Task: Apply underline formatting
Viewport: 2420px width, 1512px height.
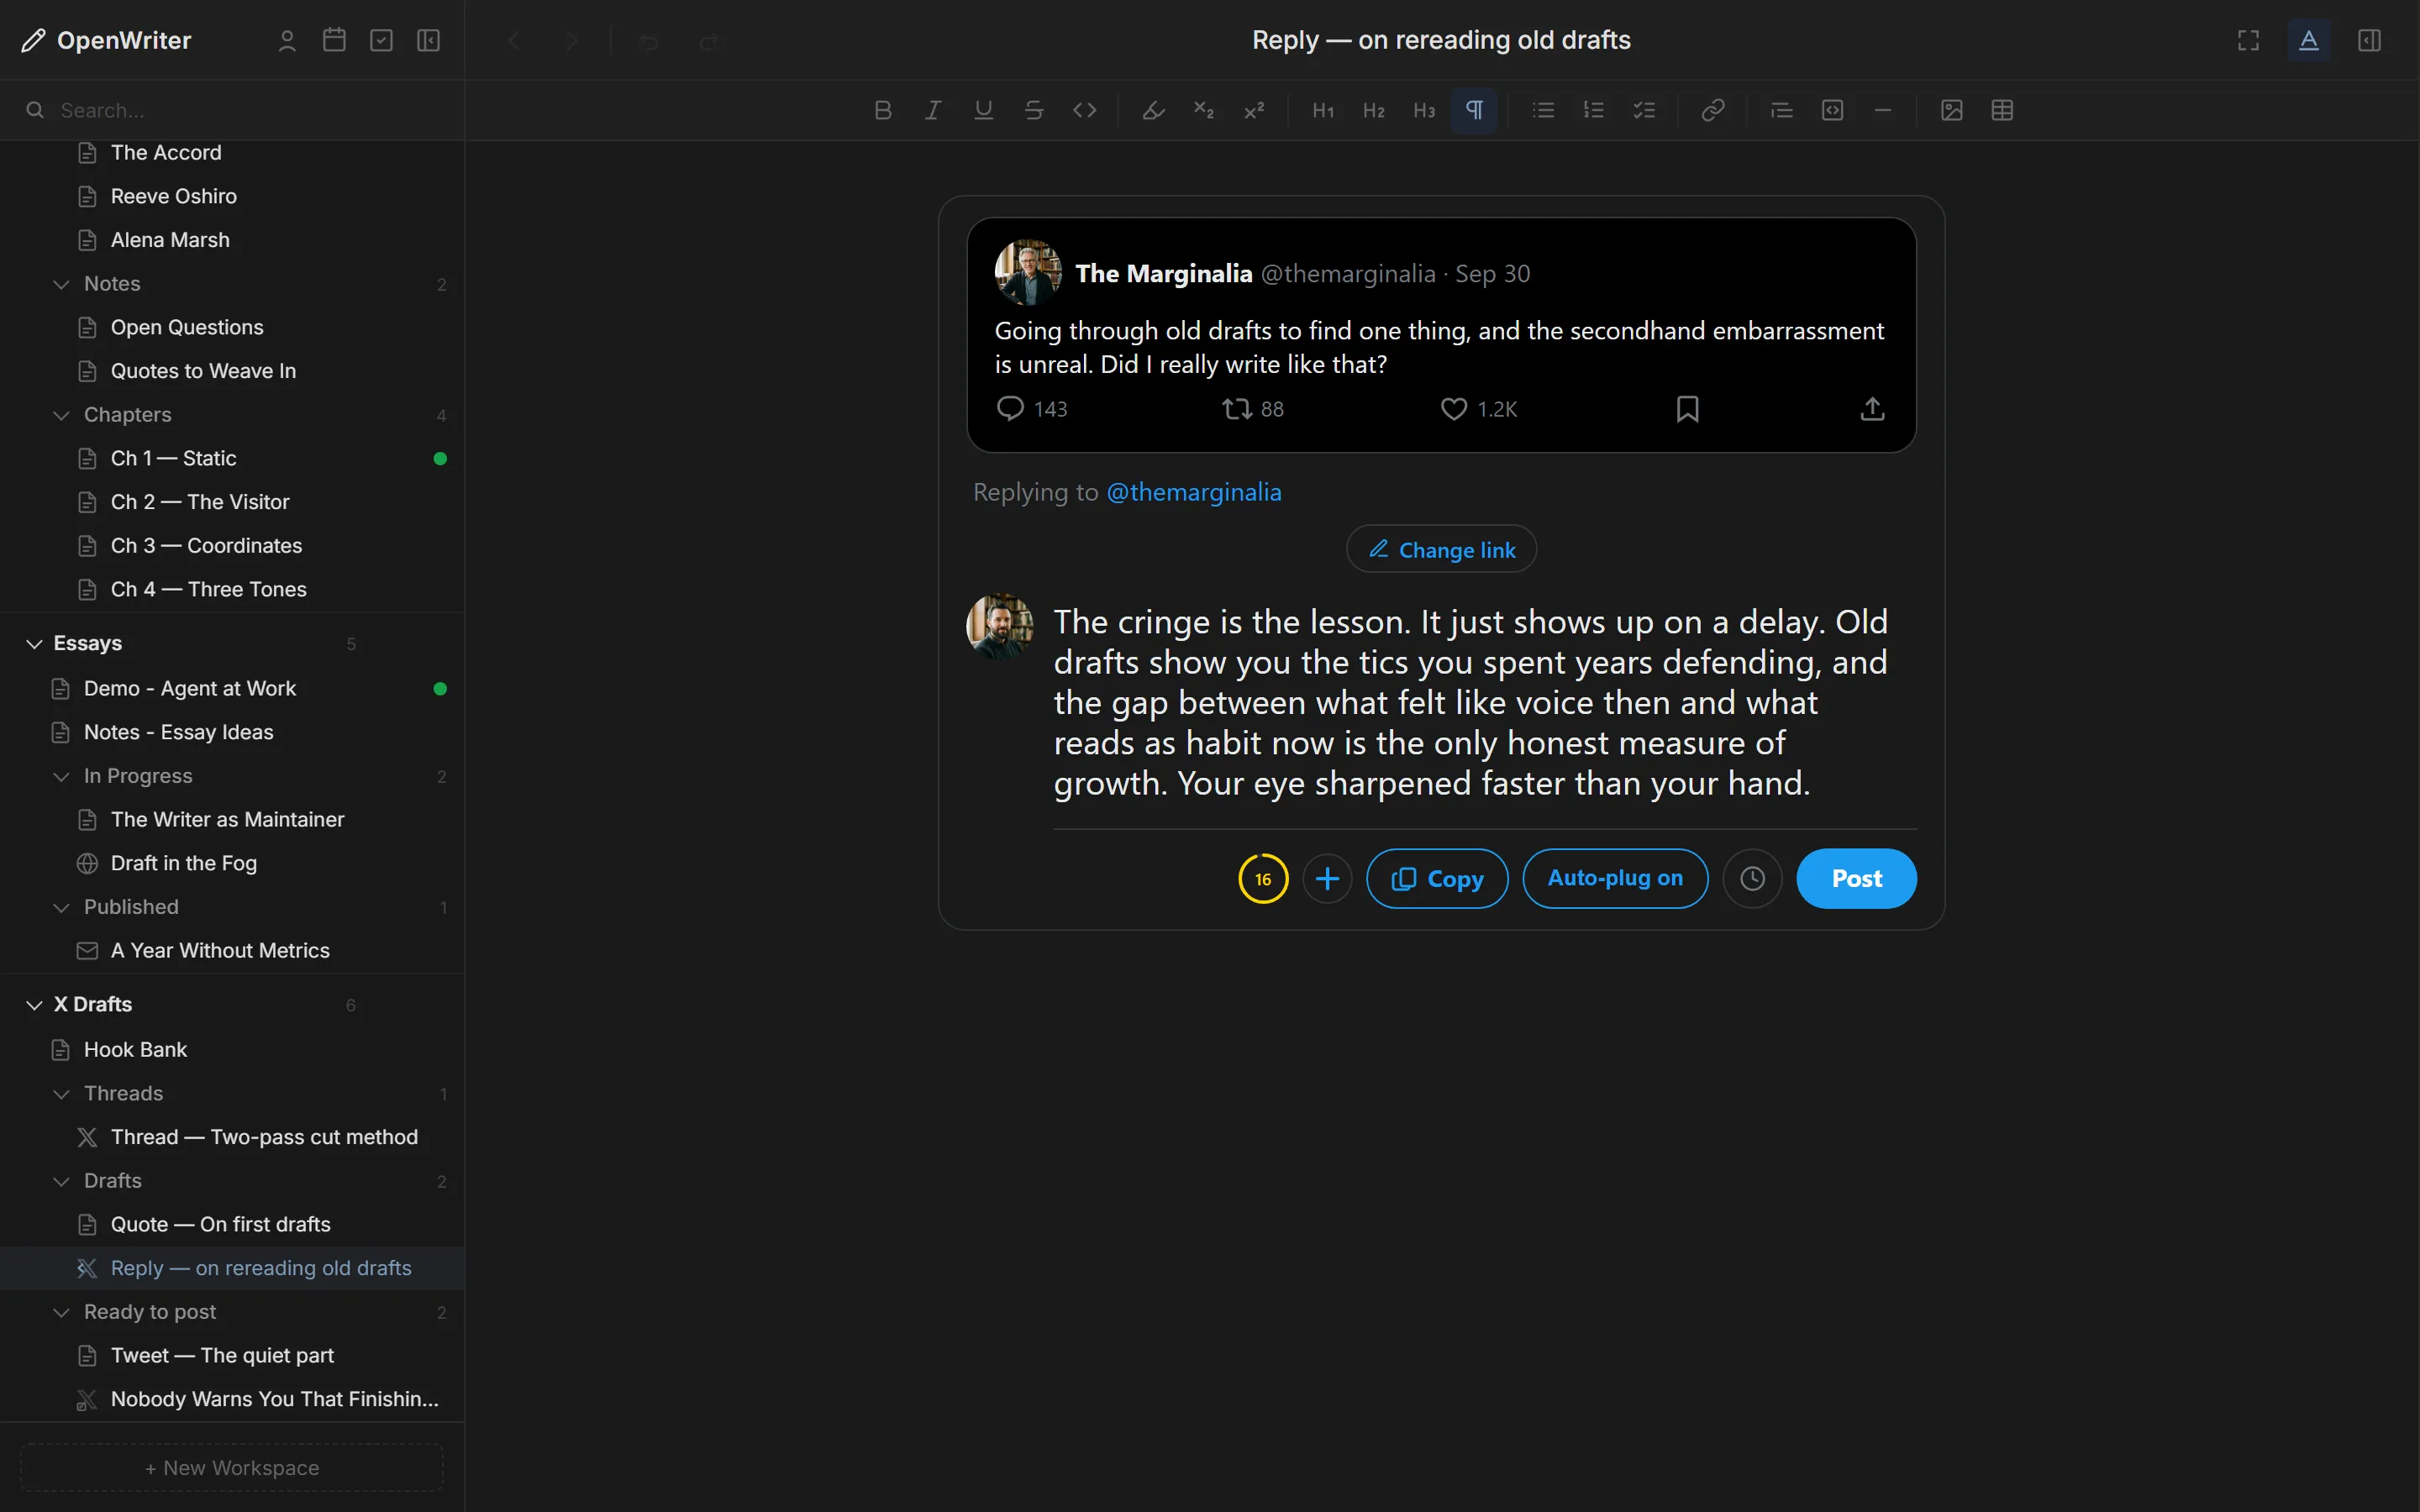Action: pyautogui.click(x=983, y=110)
